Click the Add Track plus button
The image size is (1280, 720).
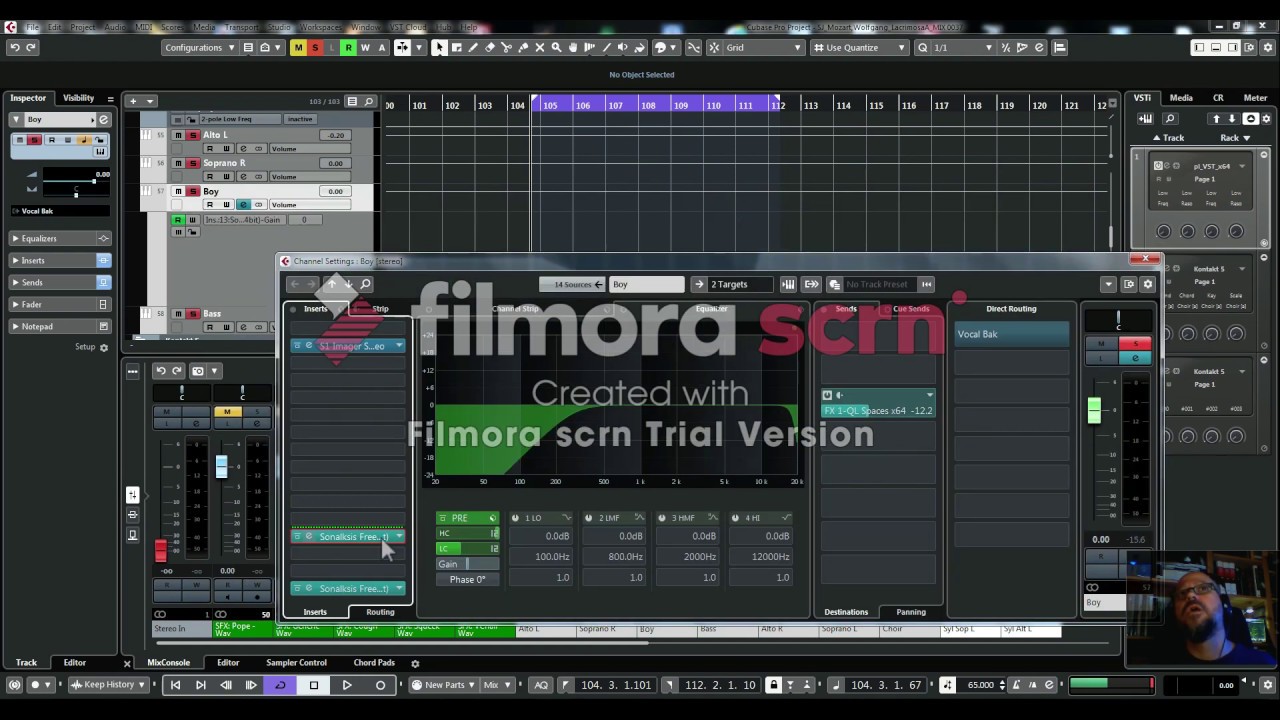pyautogui.click(x=132, y=101)
